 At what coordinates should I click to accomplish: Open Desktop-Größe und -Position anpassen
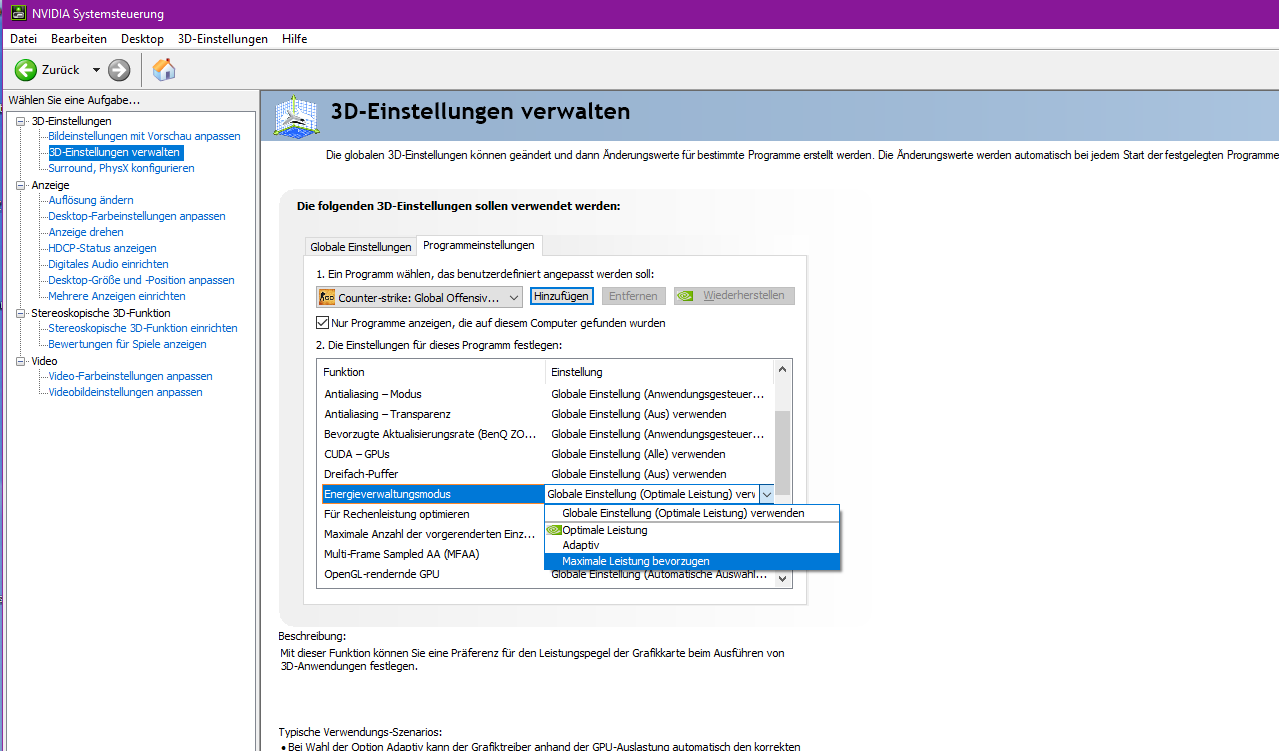[141, 280]
